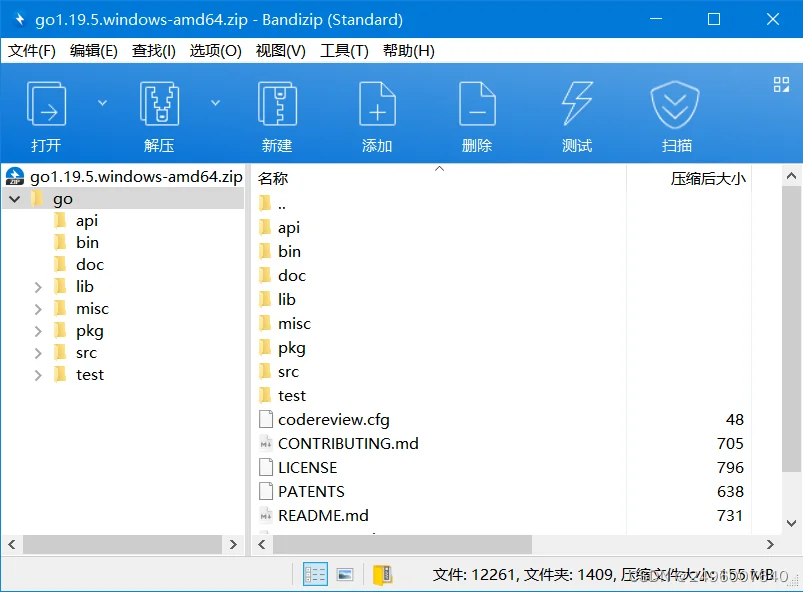Image resolution: width=803 pixels, height=592 pixels.
Task: Click the toolbar grid layout icon
Action: point(781,84)
